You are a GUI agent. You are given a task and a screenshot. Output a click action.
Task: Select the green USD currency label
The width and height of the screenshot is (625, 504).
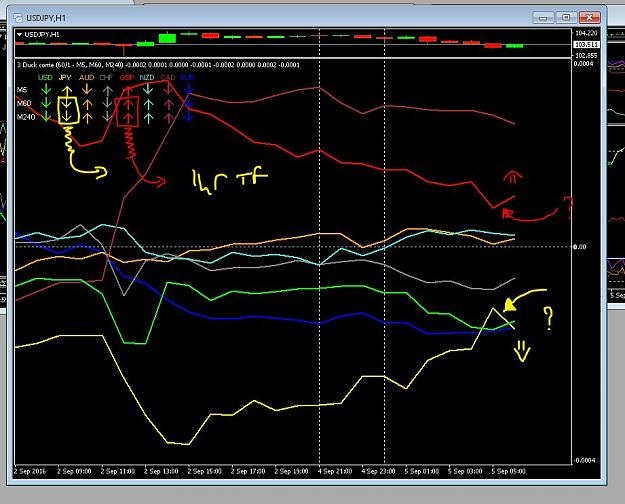pos(45,77)
